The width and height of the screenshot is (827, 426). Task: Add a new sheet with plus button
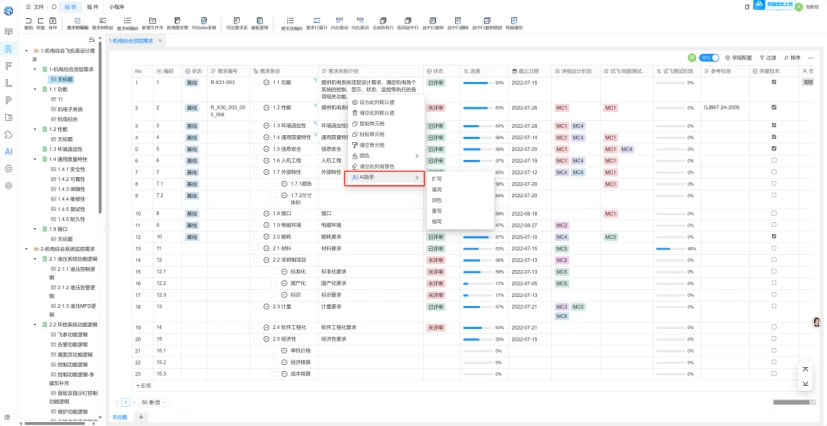coord(140,417)
